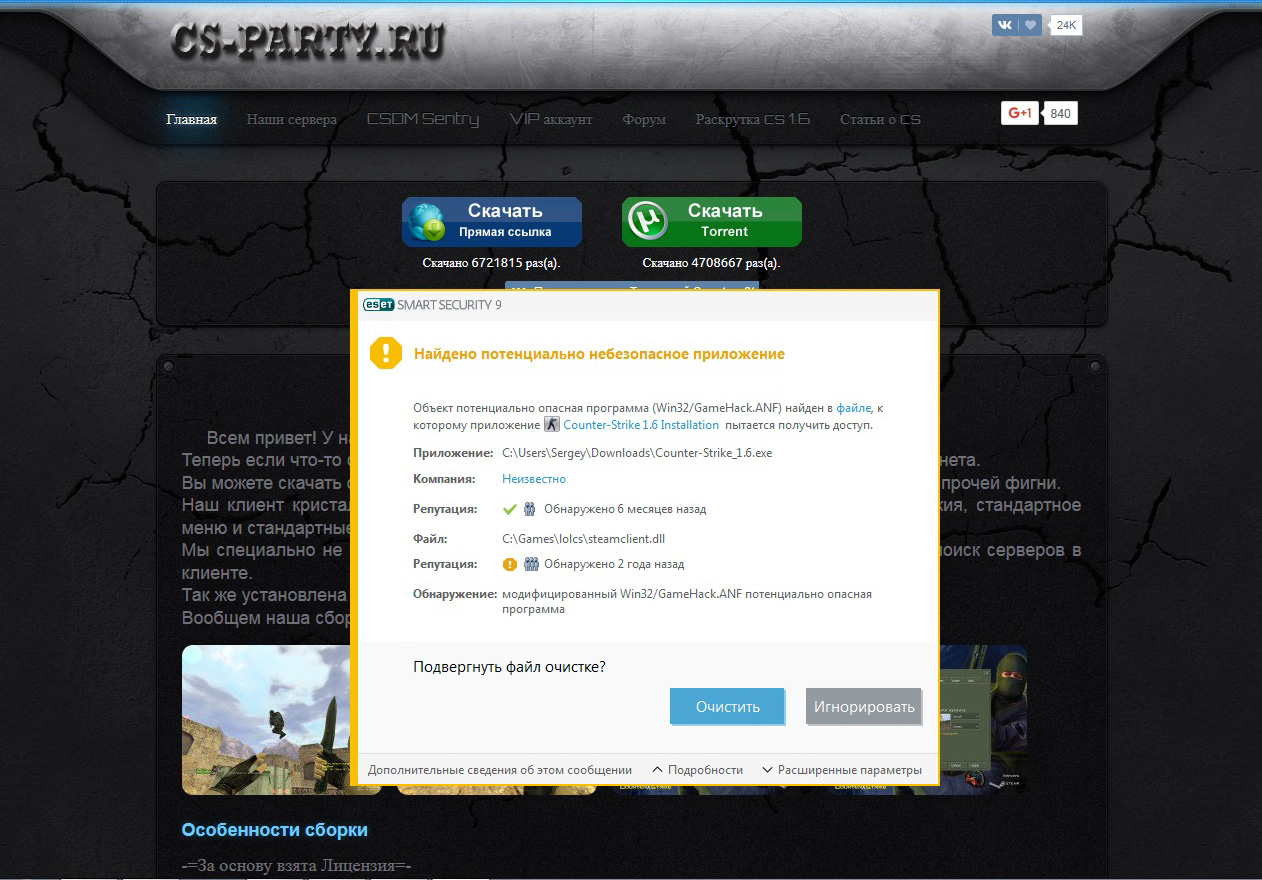Click the VK share icon
Image resolution: width=1262 pixels, height=880 pixels.
1005,25
